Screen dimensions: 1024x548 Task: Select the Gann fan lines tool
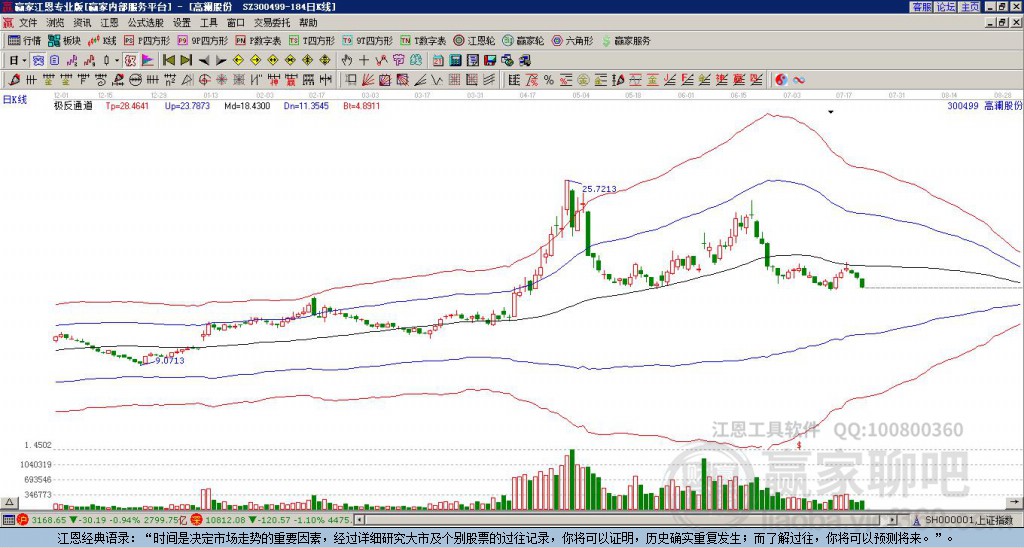[x=367, y=80]
